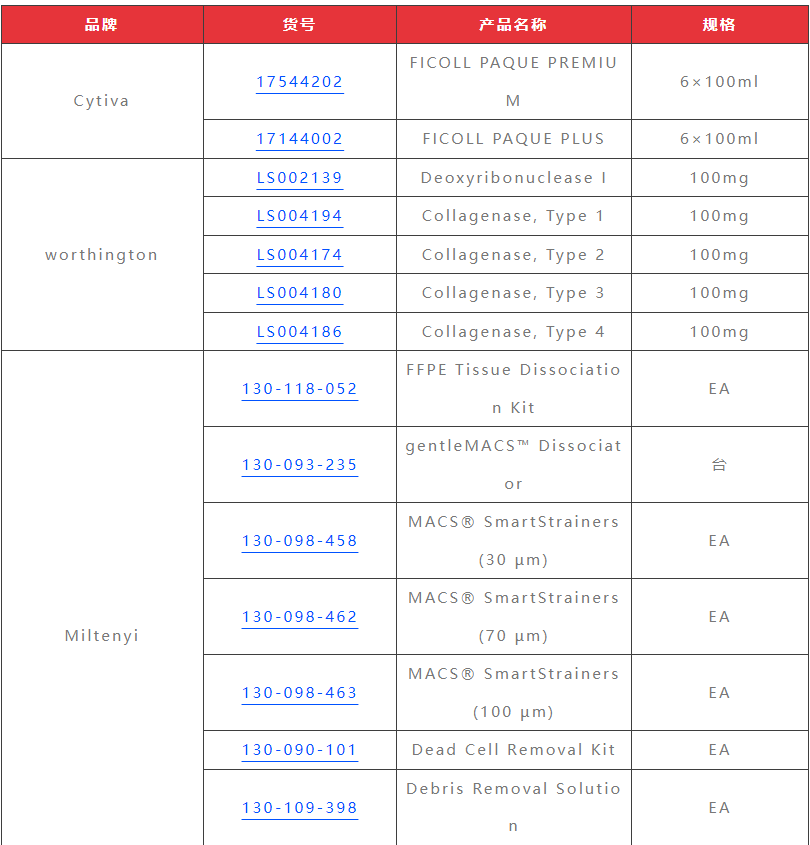Open product link 17544202
This screenshot has width=810, height=845.
tap(299, 82)
